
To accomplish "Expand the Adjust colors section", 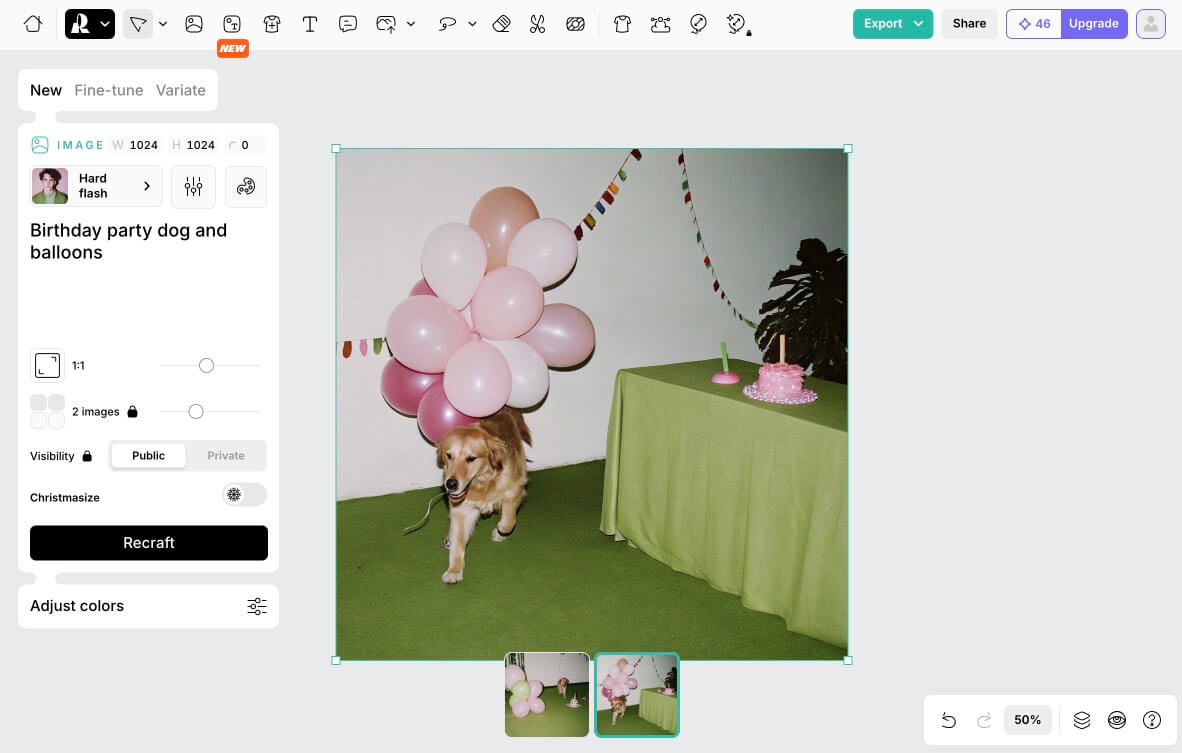I will tap(148, 606).
